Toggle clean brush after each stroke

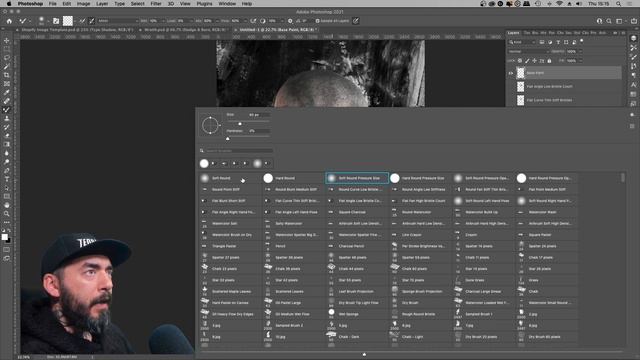pos(91,21)
